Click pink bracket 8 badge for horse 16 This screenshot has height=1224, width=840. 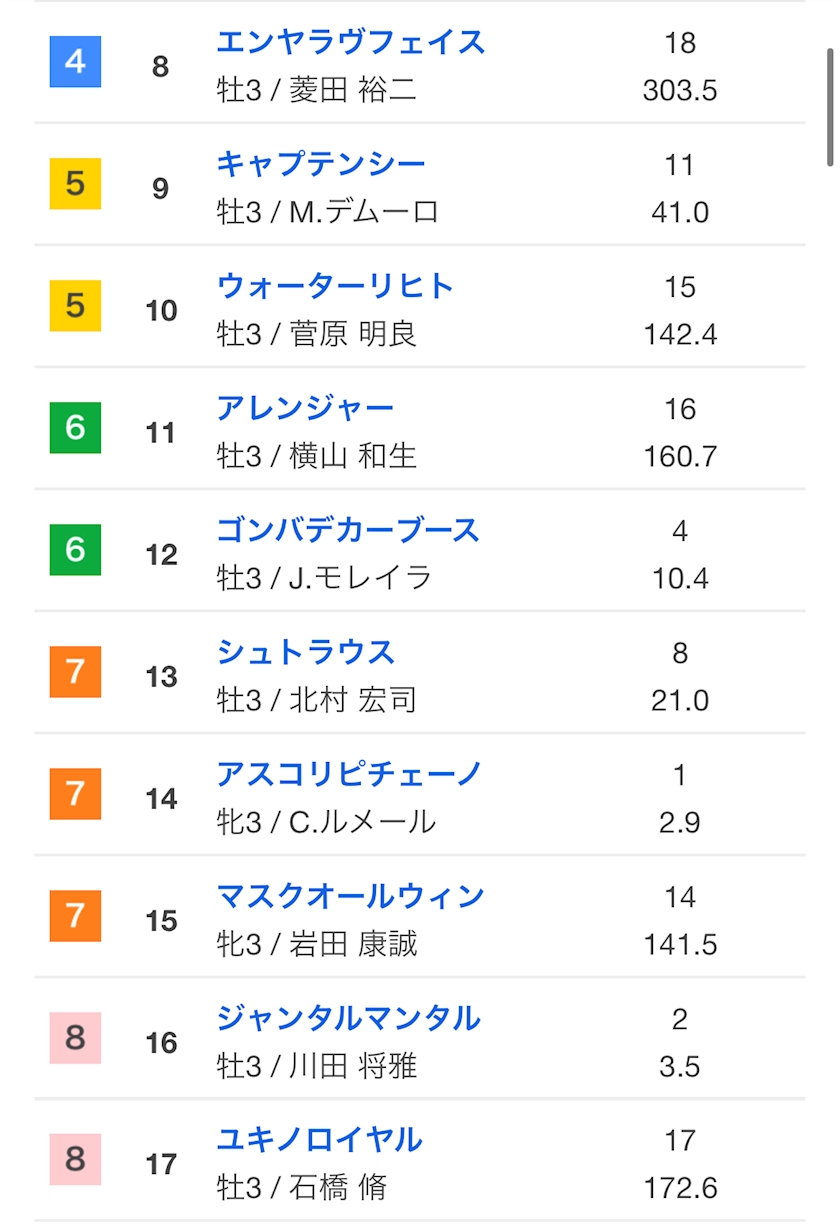pos(76,1038)
